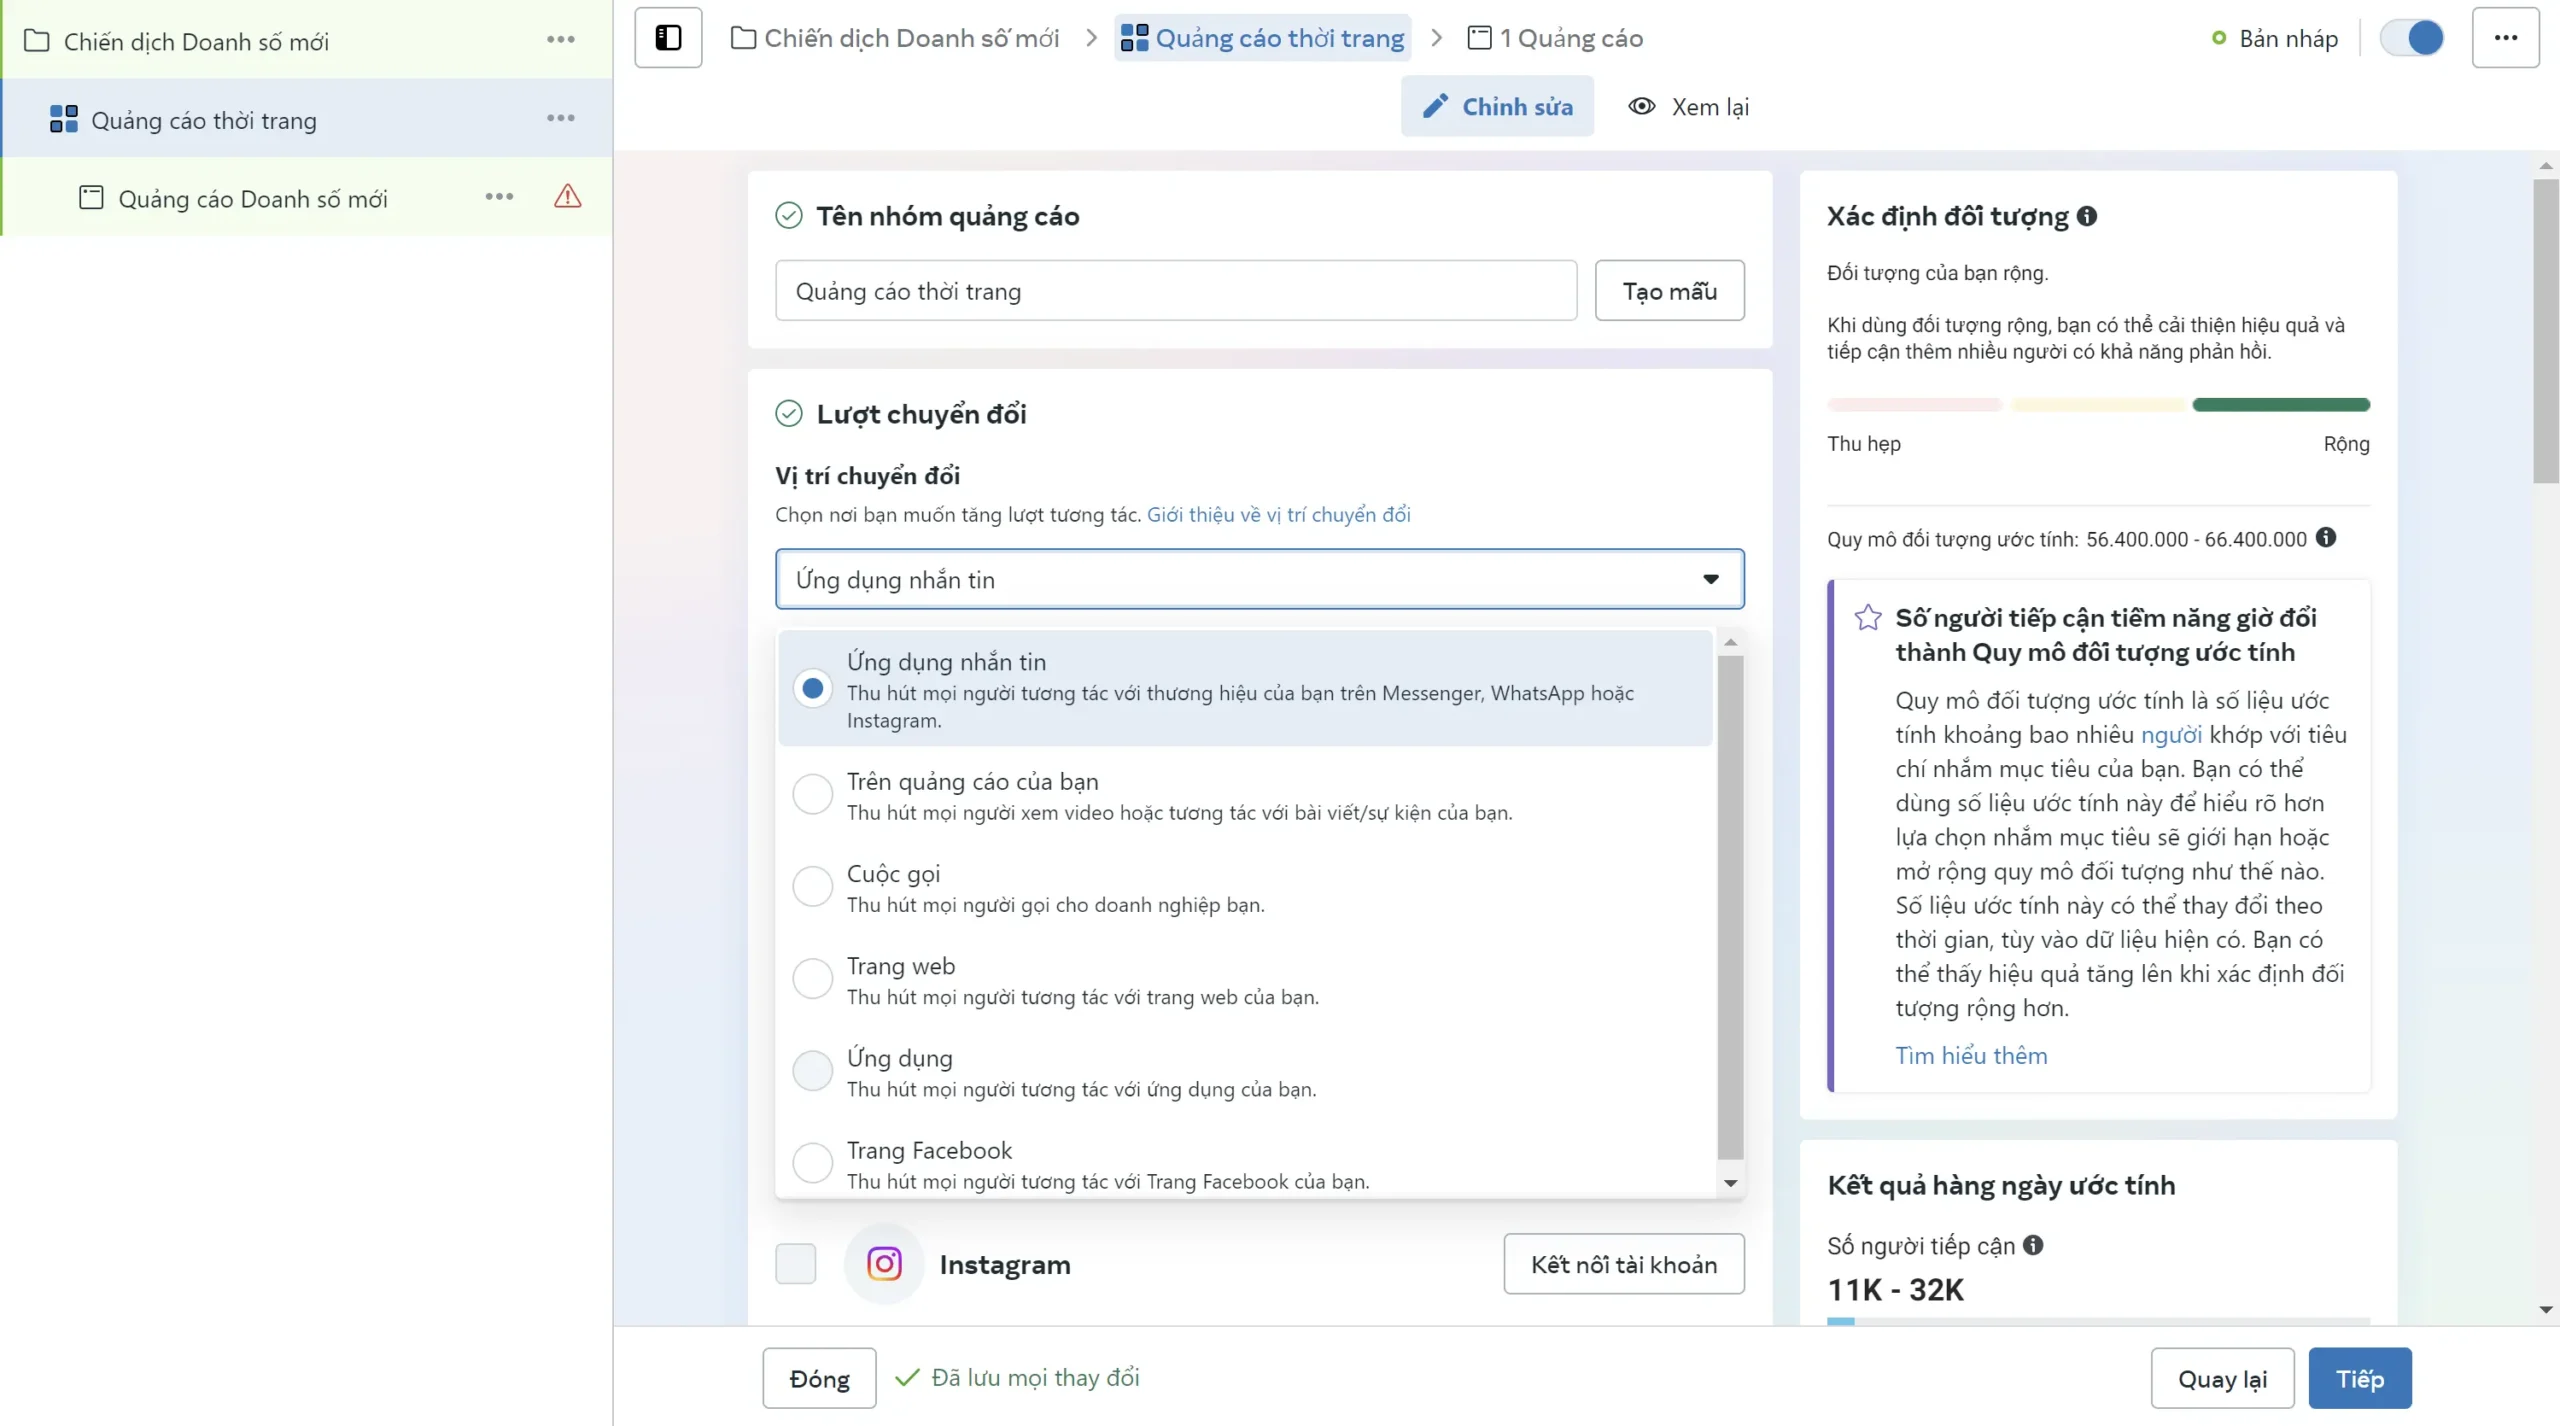Click the green Rộng segment of audience meter
The height and width of the screenshot is (1426, 2560).
click(x=2281, y=405)
